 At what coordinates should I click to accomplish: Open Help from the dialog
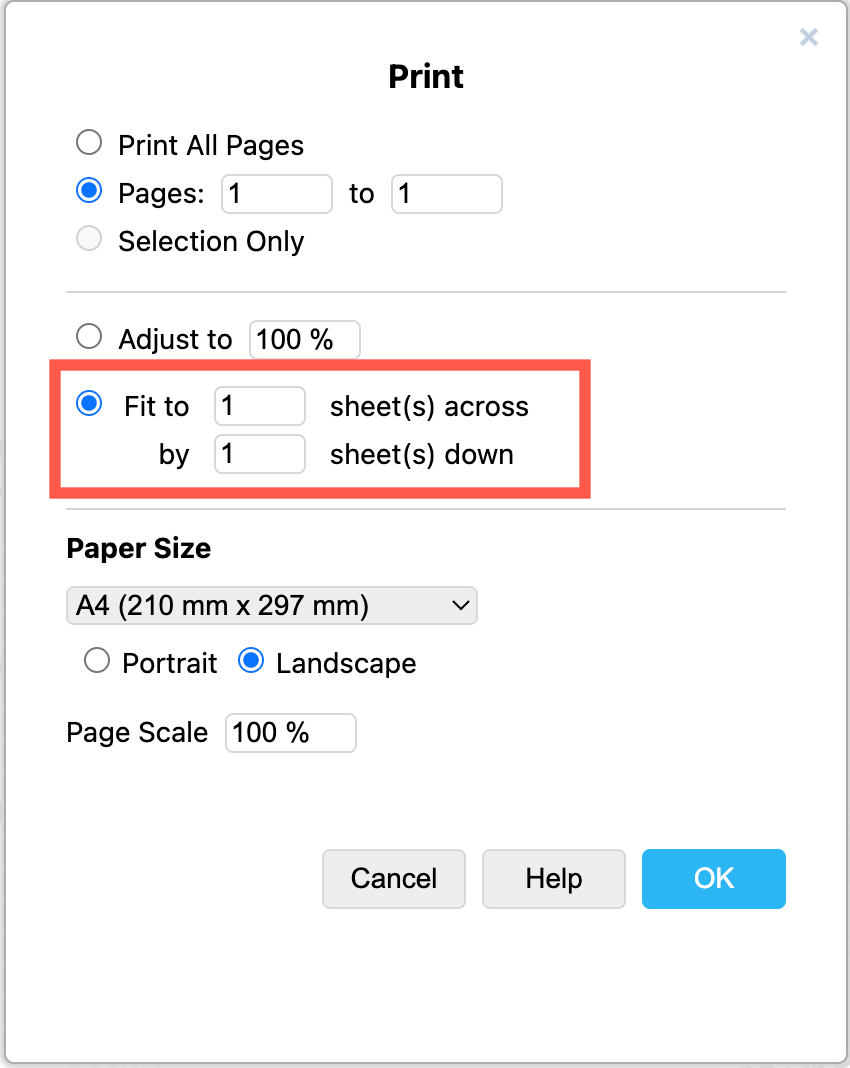coord(553,879)
